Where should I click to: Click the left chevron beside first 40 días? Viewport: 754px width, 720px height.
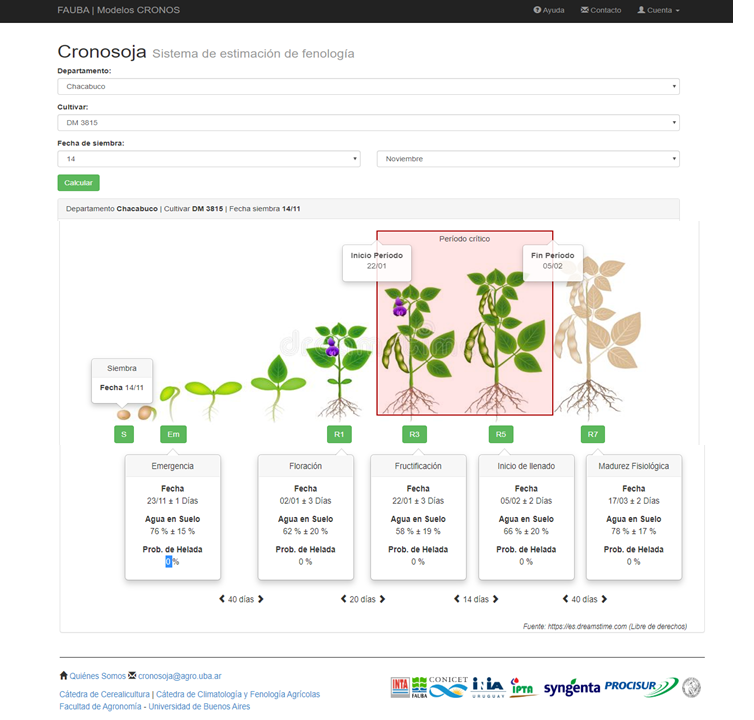click(x=222, y=599)
